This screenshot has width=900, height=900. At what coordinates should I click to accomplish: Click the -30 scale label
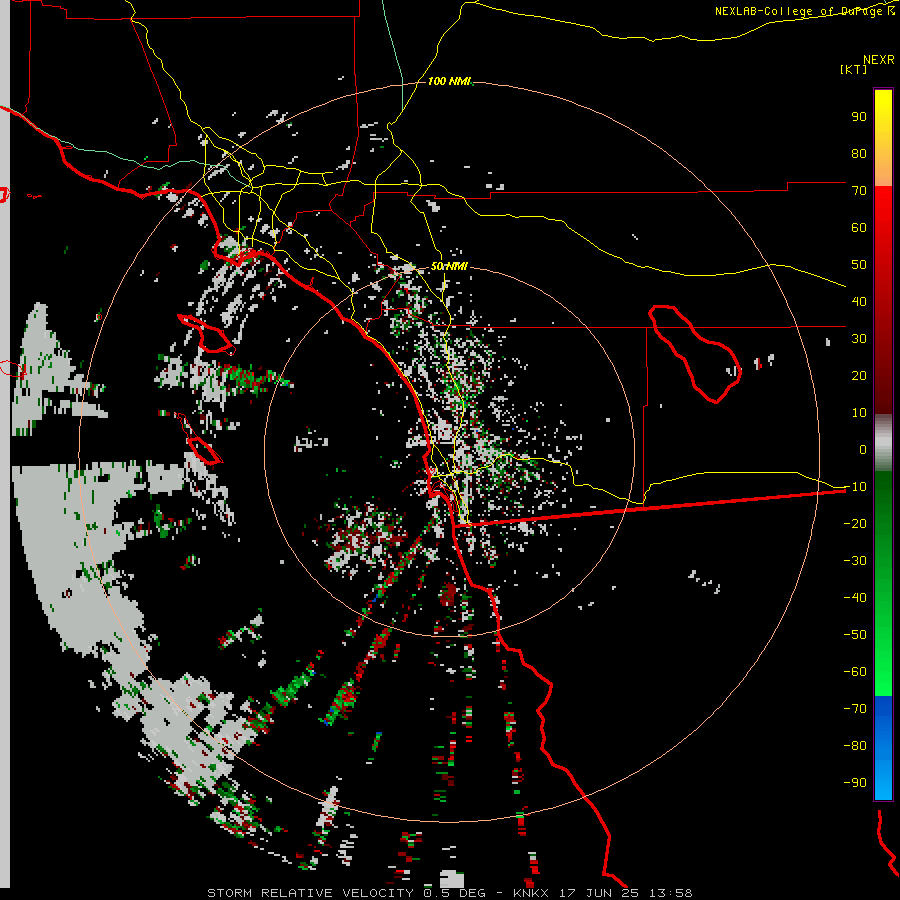[855, 561]
